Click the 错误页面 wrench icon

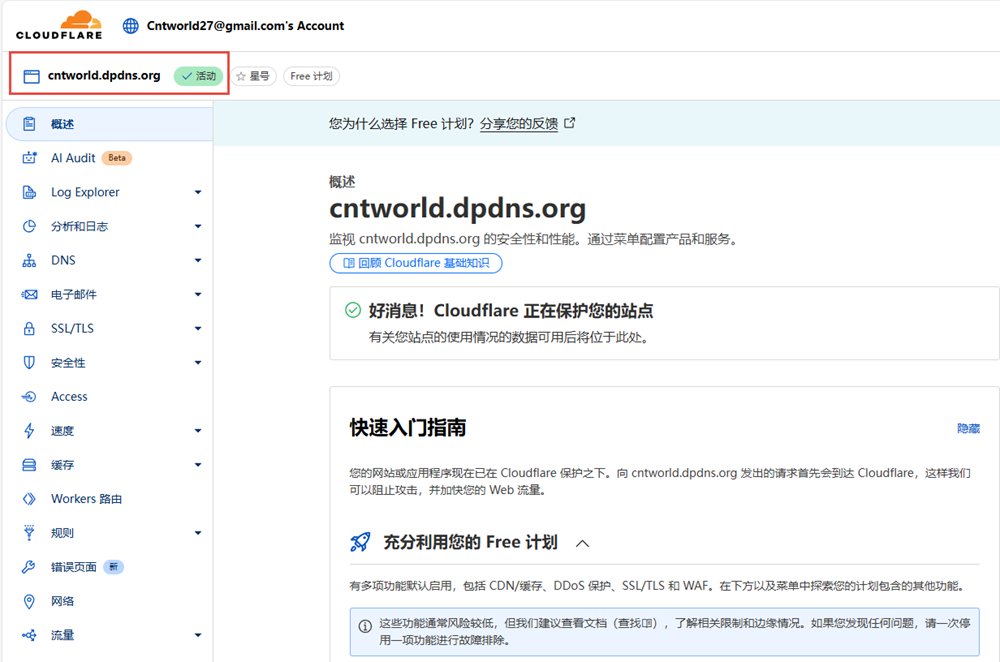pos(29,567)
